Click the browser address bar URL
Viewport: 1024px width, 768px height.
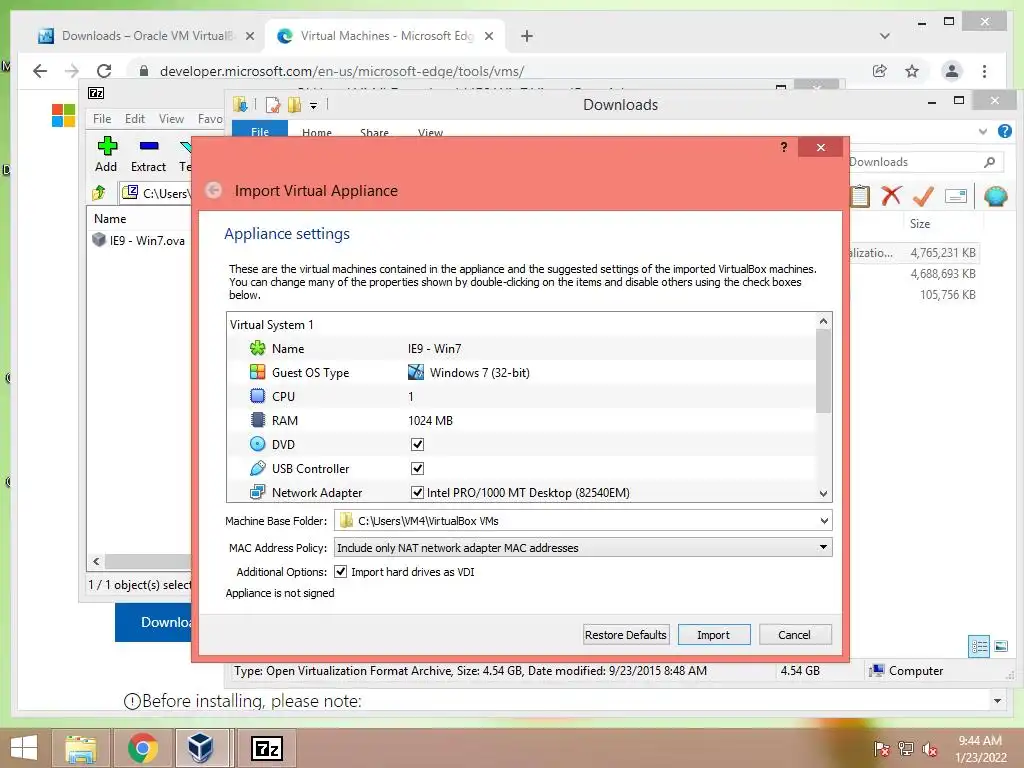point(342,71)
